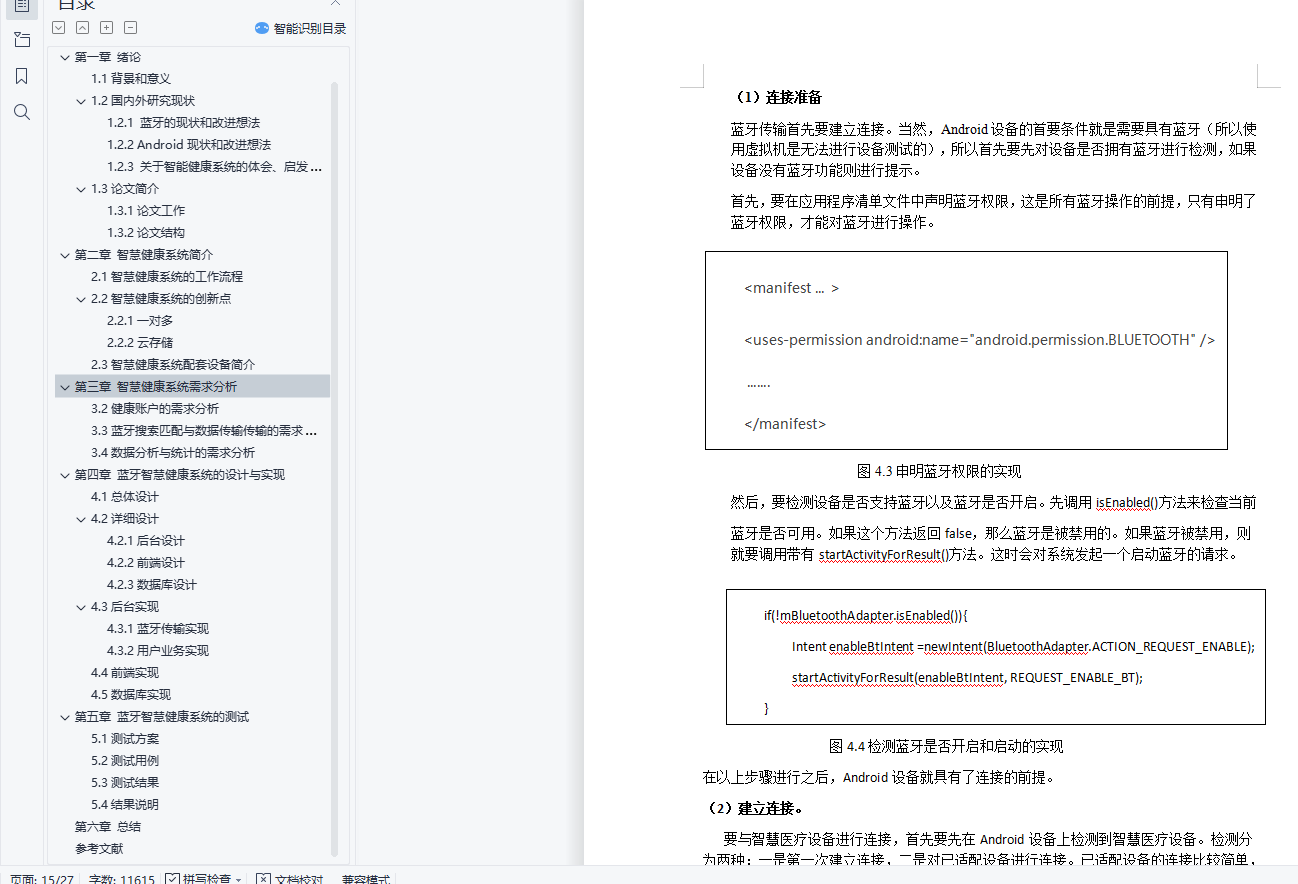
Task: Collapse the 2.2 智慧健康系统的创新点 chevron
Action: [x=81, y=299]
